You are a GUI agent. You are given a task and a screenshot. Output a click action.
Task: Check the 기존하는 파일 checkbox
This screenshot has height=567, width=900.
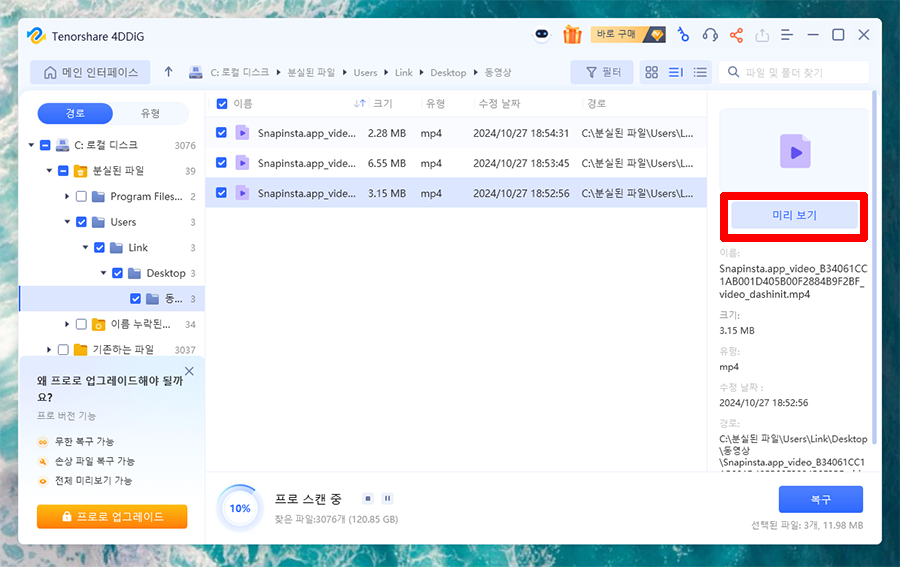tap(63, 349)
